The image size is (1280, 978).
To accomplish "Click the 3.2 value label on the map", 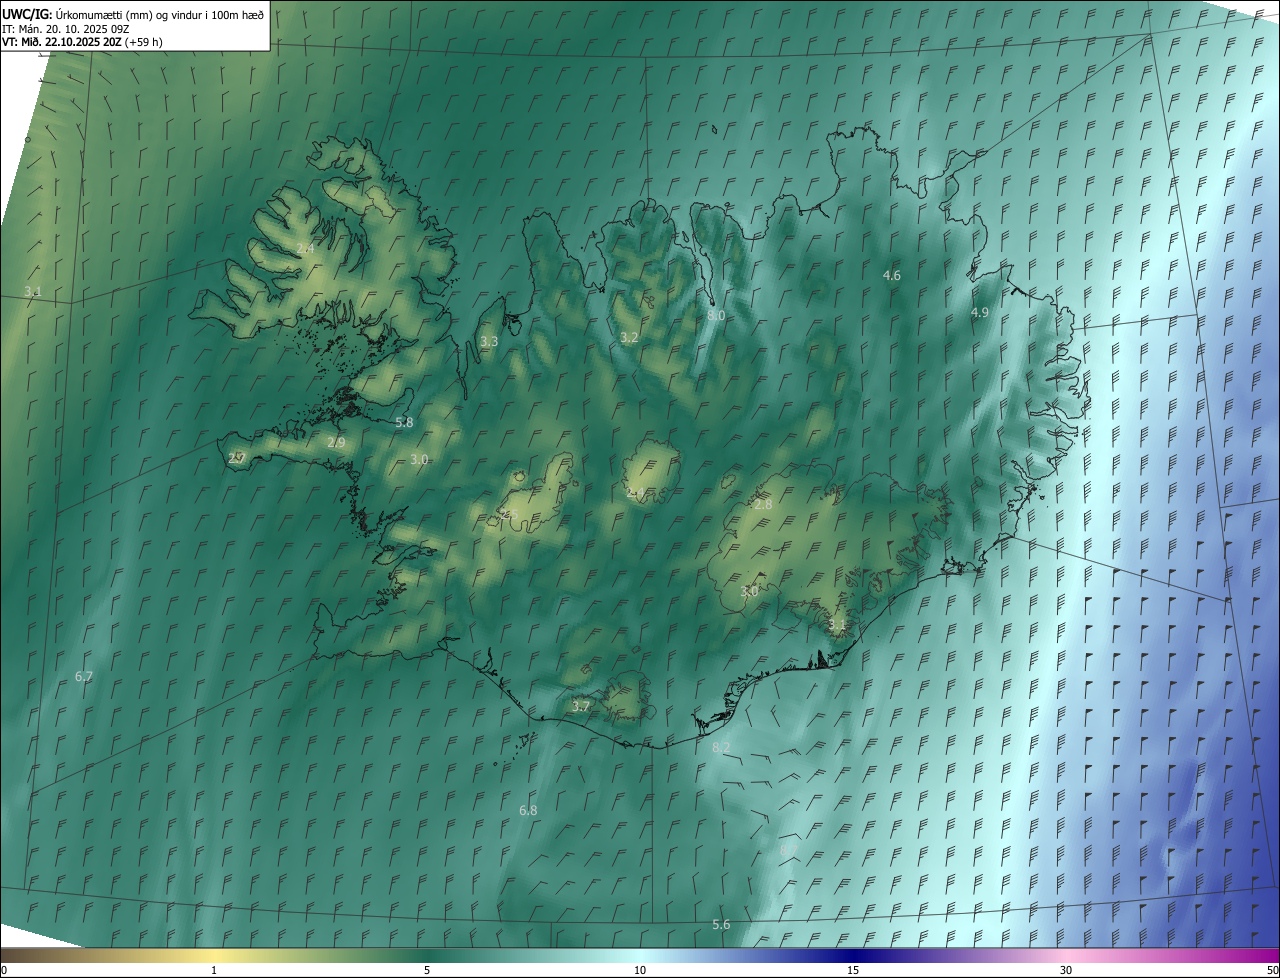I will coord(629,338).
